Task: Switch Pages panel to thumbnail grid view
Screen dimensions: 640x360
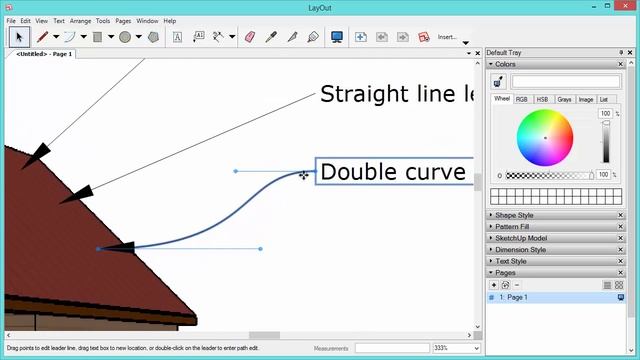Action: pos(619,285)
